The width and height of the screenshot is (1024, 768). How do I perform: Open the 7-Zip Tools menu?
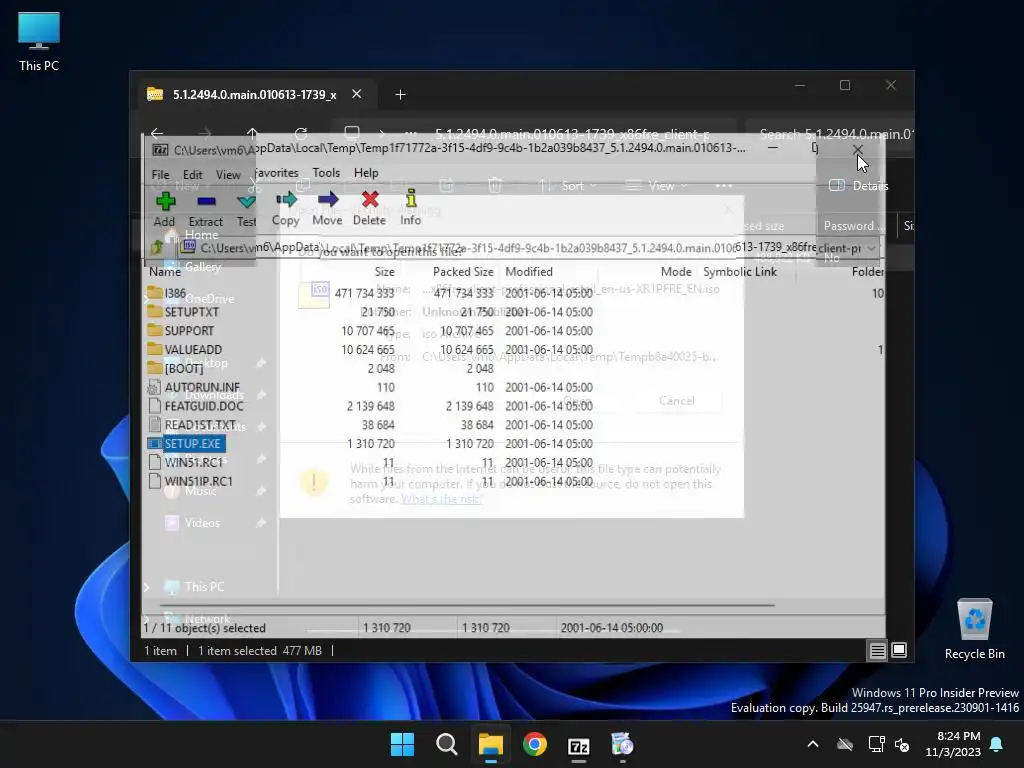(x=326, y=173)
